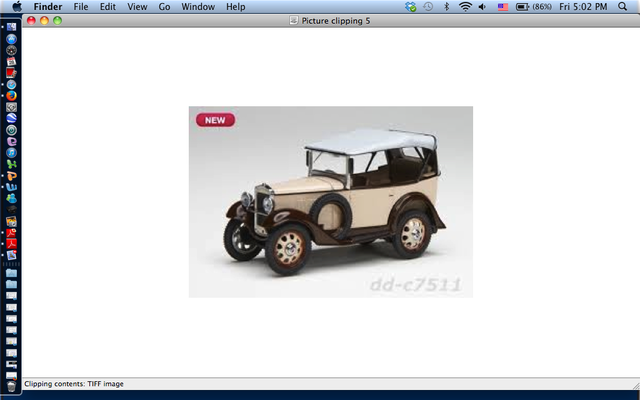640x400 pixels.
Task: Open the iCal calendar dock icon
Action: tap(11, 62)
